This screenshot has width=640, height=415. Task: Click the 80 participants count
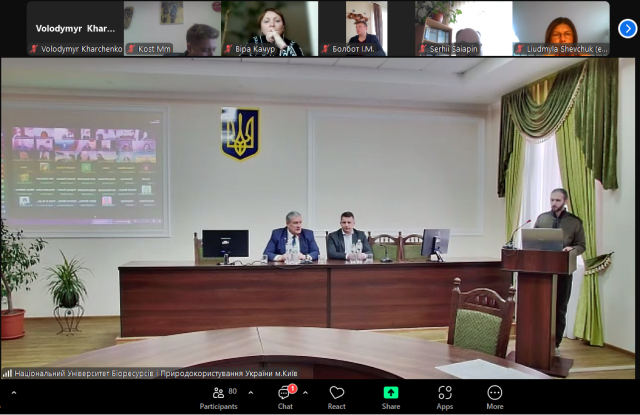(233, 391)
